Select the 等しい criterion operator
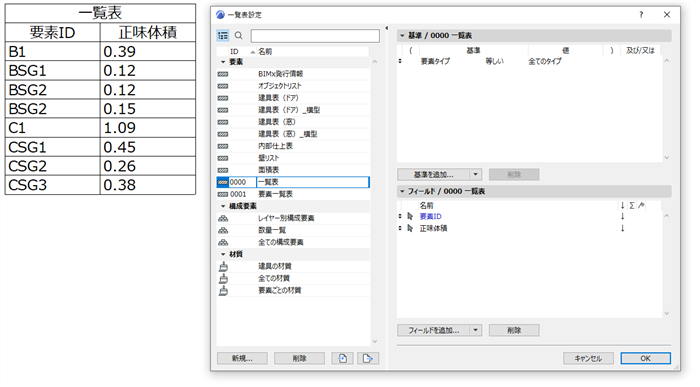Viewport: 700px width, 387px height. click(x=495, y=61)
